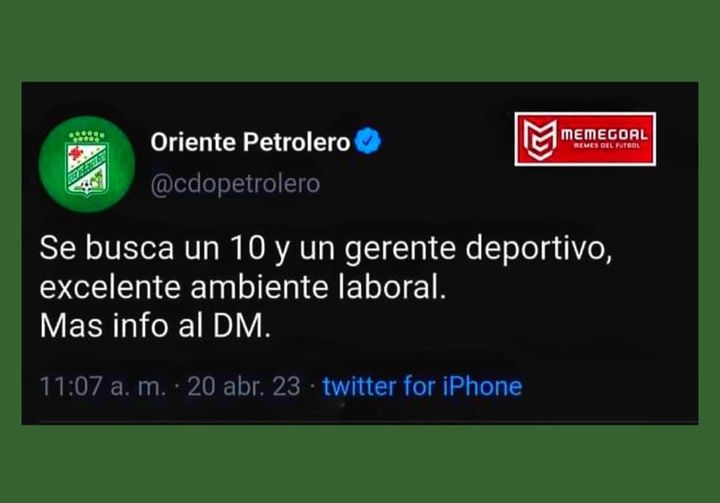The height and width of the screenshot is (503, 720).
Task: Open the Oriente Petrolero profile avatar
Action: pos(87,164)
